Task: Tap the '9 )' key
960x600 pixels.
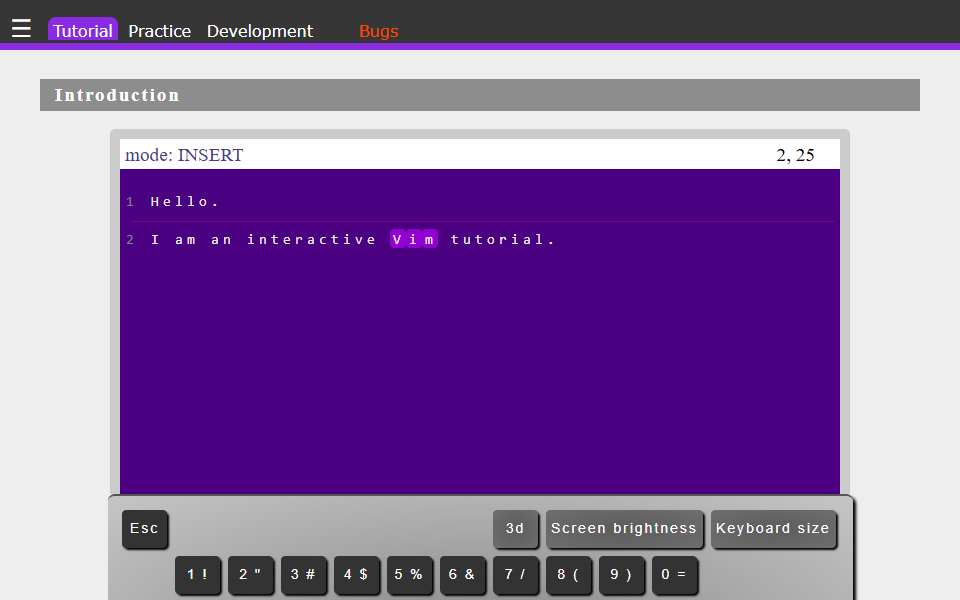Action: point(621,574)
